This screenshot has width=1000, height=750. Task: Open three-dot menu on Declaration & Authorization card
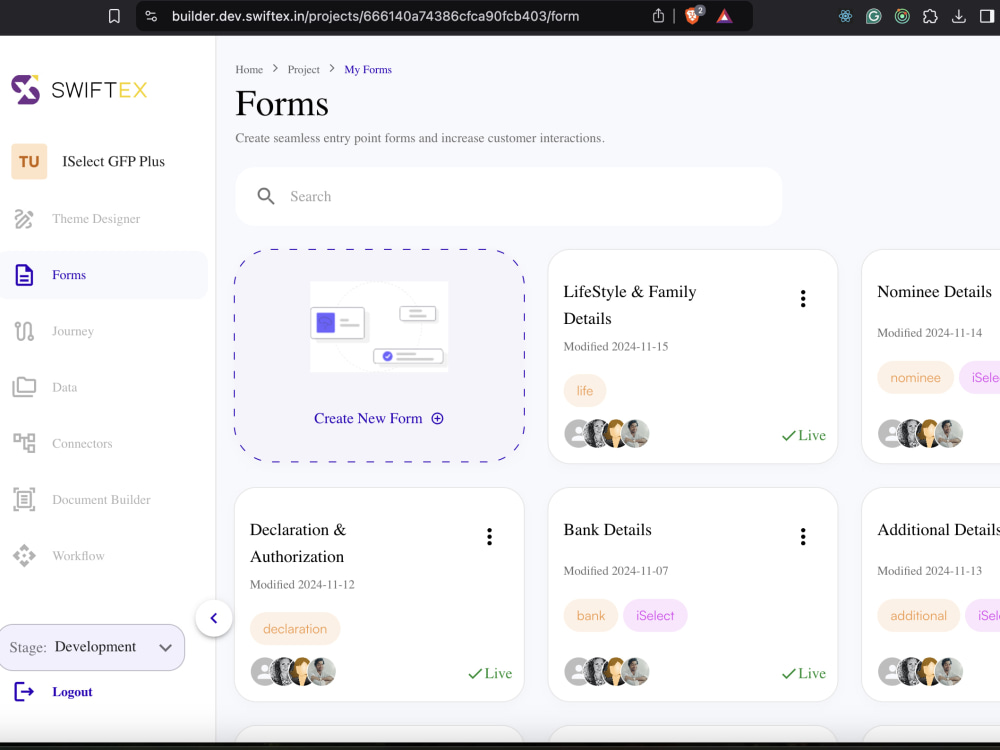tap(489, 537)
